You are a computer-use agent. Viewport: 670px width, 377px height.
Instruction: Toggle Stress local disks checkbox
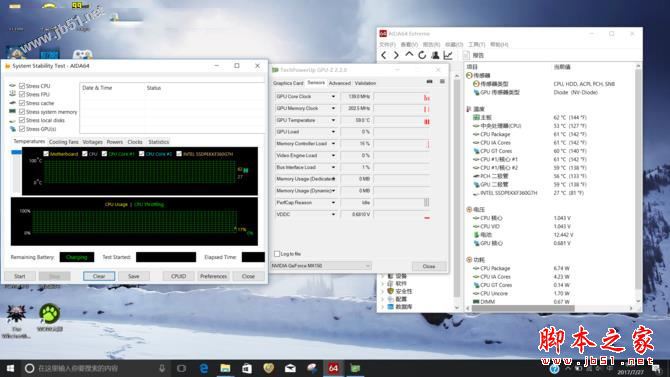coord(22,120)
